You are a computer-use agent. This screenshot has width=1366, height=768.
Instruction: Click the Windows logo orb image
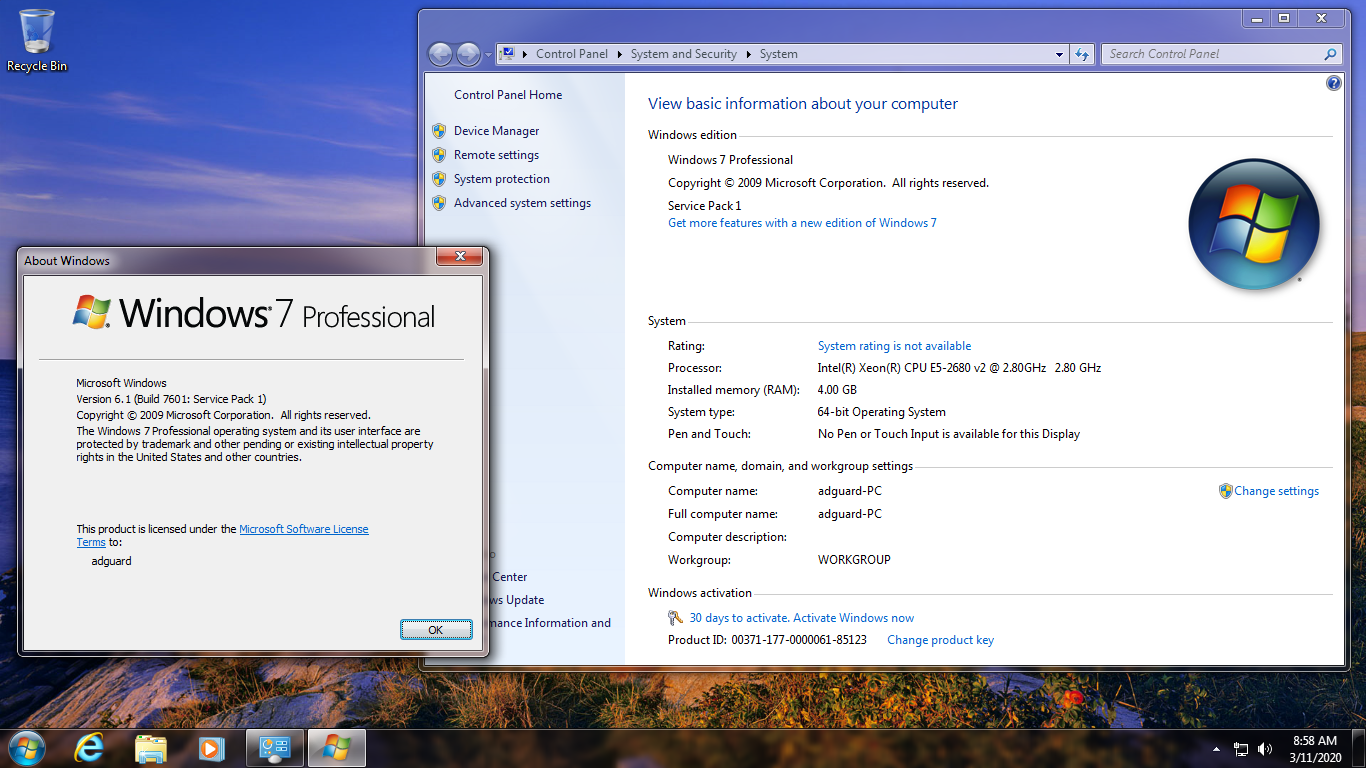[x=1254, y=224]
